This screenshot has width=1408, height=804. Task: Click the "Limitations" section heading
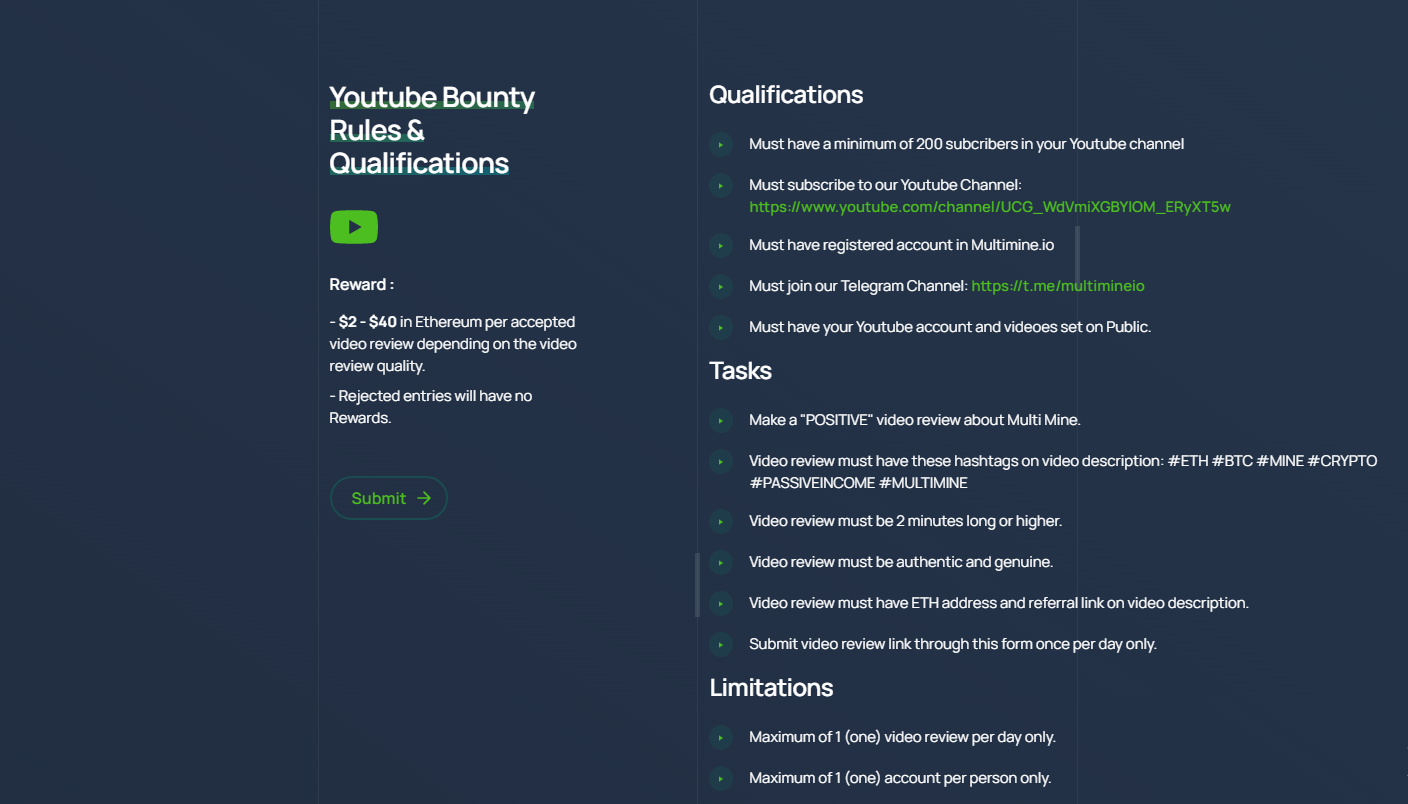click(771, 688)
